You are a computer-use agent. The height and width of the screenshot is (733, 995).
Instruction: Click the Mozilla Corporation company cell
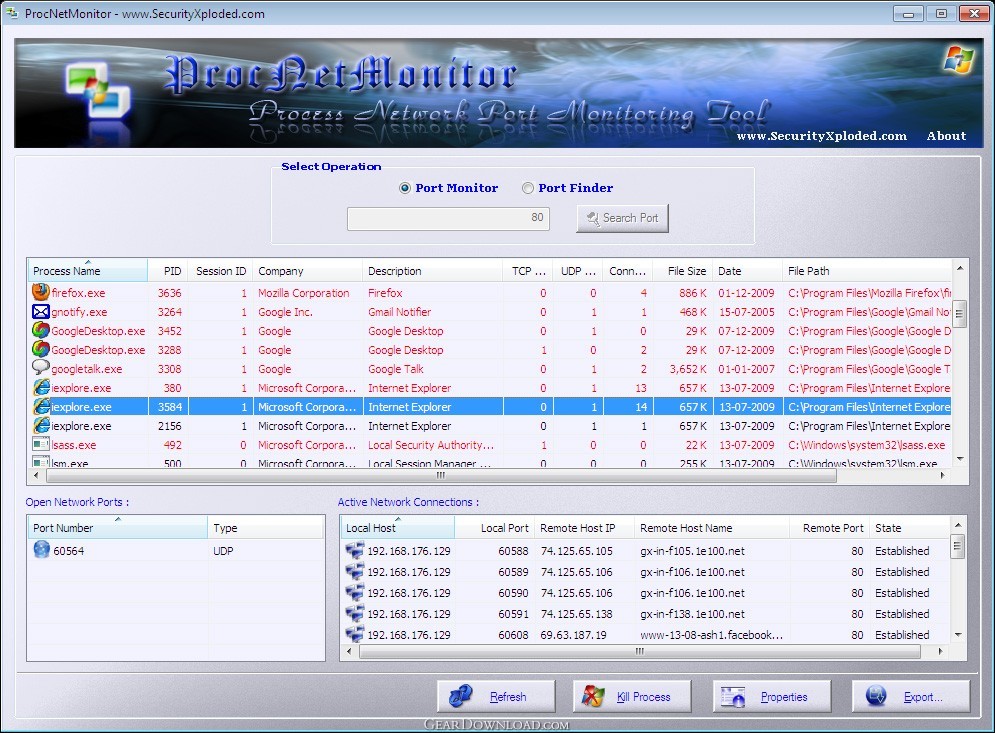tap(303, 293)
